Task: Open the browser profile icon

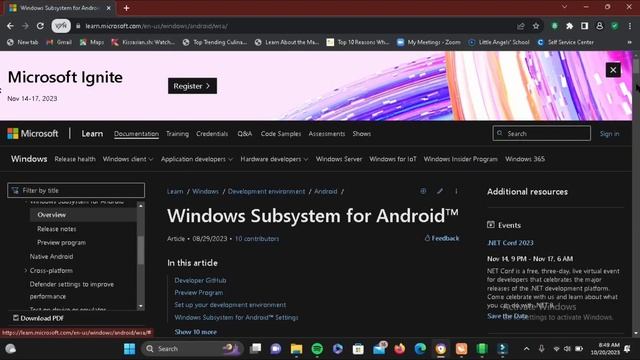Action: point(600,26)
